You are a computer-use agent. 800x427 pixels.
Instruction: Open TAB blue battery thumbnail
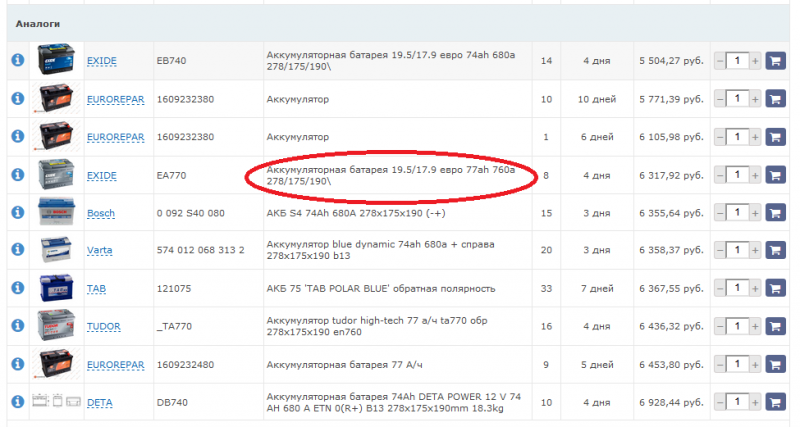point(56,288)
